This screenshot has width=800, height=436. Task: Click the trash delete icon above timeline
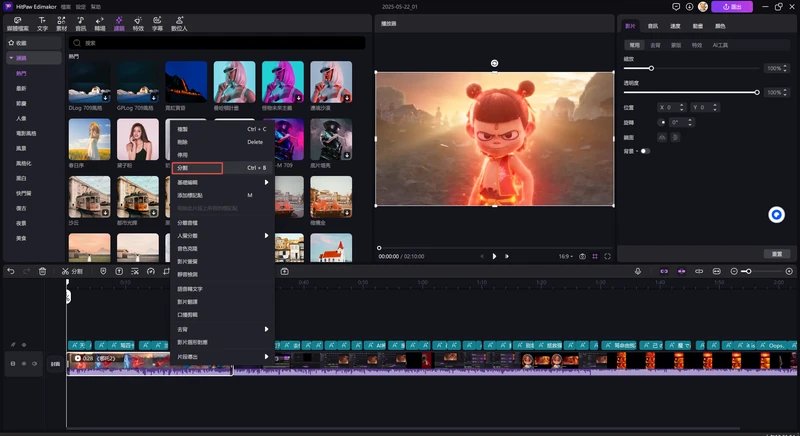coord(42,271)
